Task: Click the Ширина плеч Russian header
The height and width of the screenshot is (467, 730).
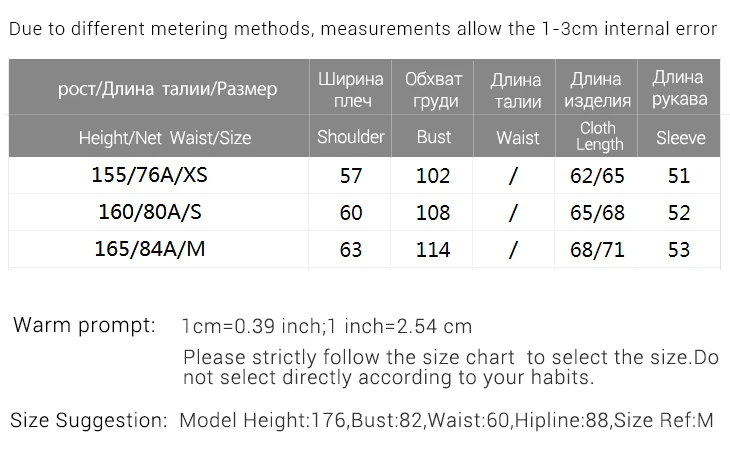Action: (351, 90)
